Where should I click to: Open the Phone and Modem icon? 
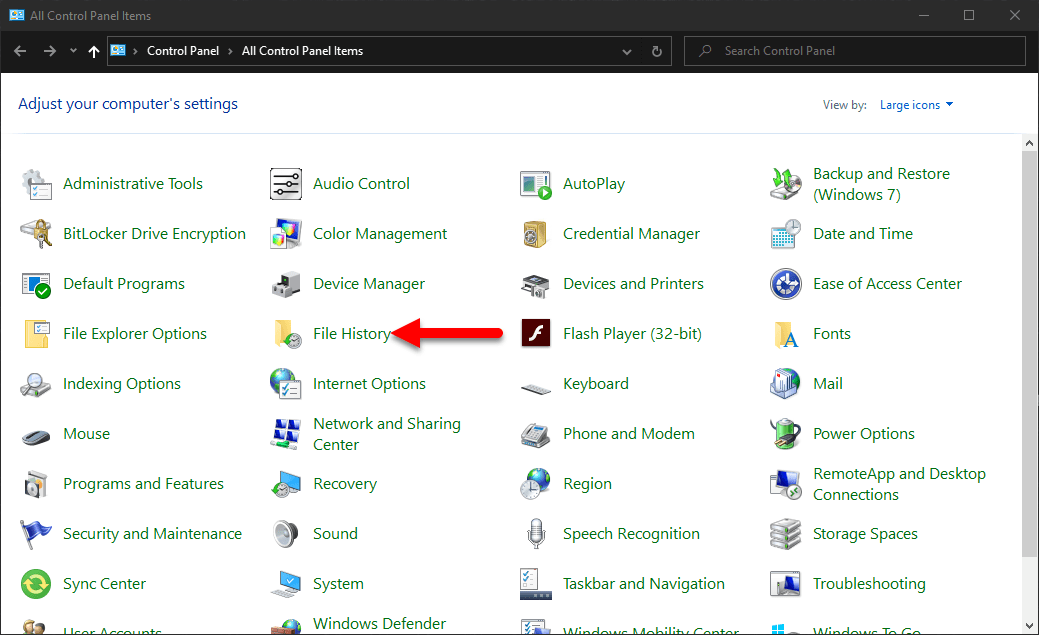tap(536, 434)
